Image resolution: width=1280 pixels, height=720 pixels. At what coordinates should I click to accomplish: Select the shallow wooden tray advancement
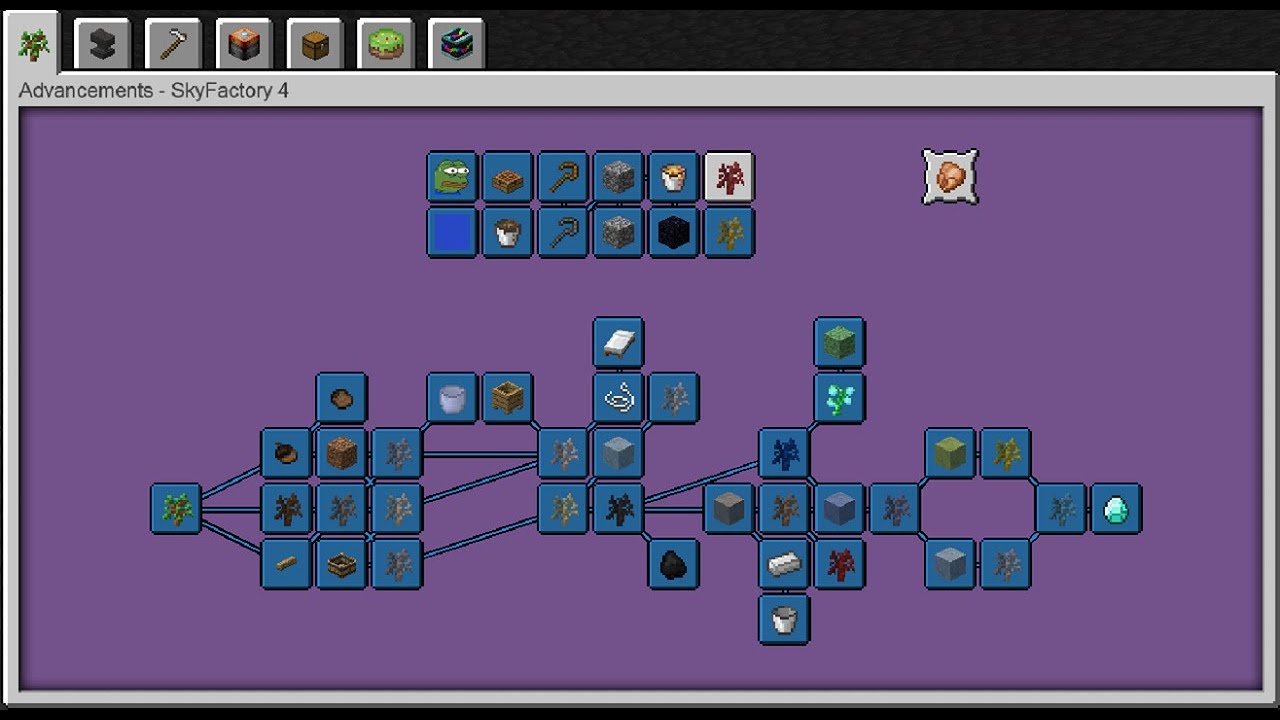[x=342, y=564]
